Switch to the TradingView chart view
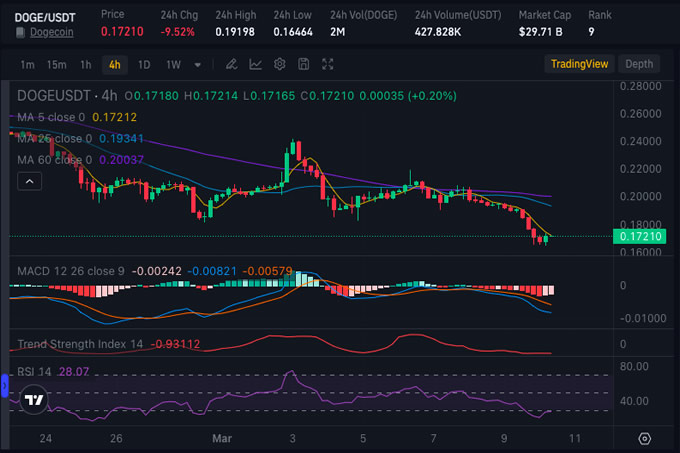This screenshot has width=680, height=453. (x=579, y=64)
